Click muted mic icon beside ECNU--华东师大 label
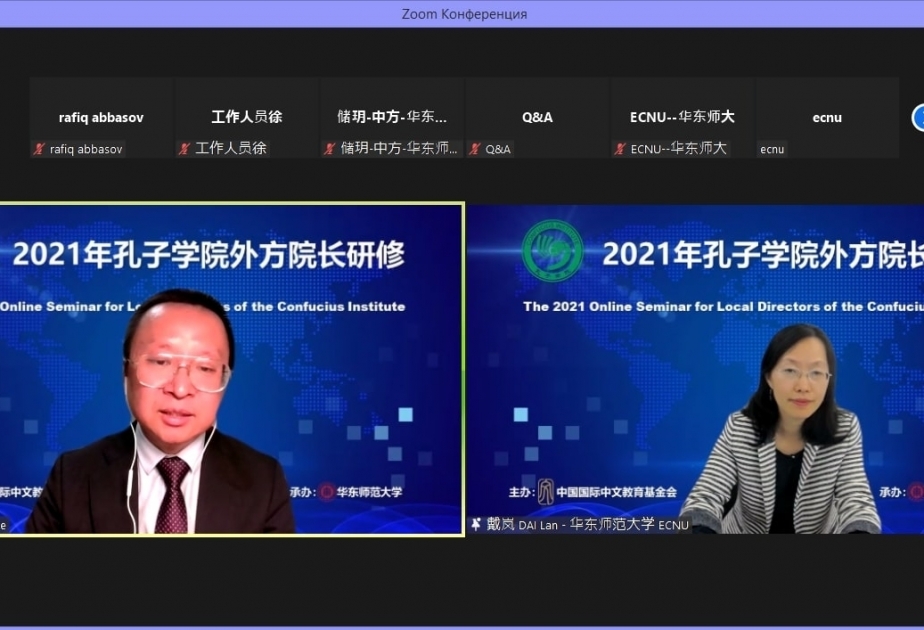 click(x=620, y=149)
